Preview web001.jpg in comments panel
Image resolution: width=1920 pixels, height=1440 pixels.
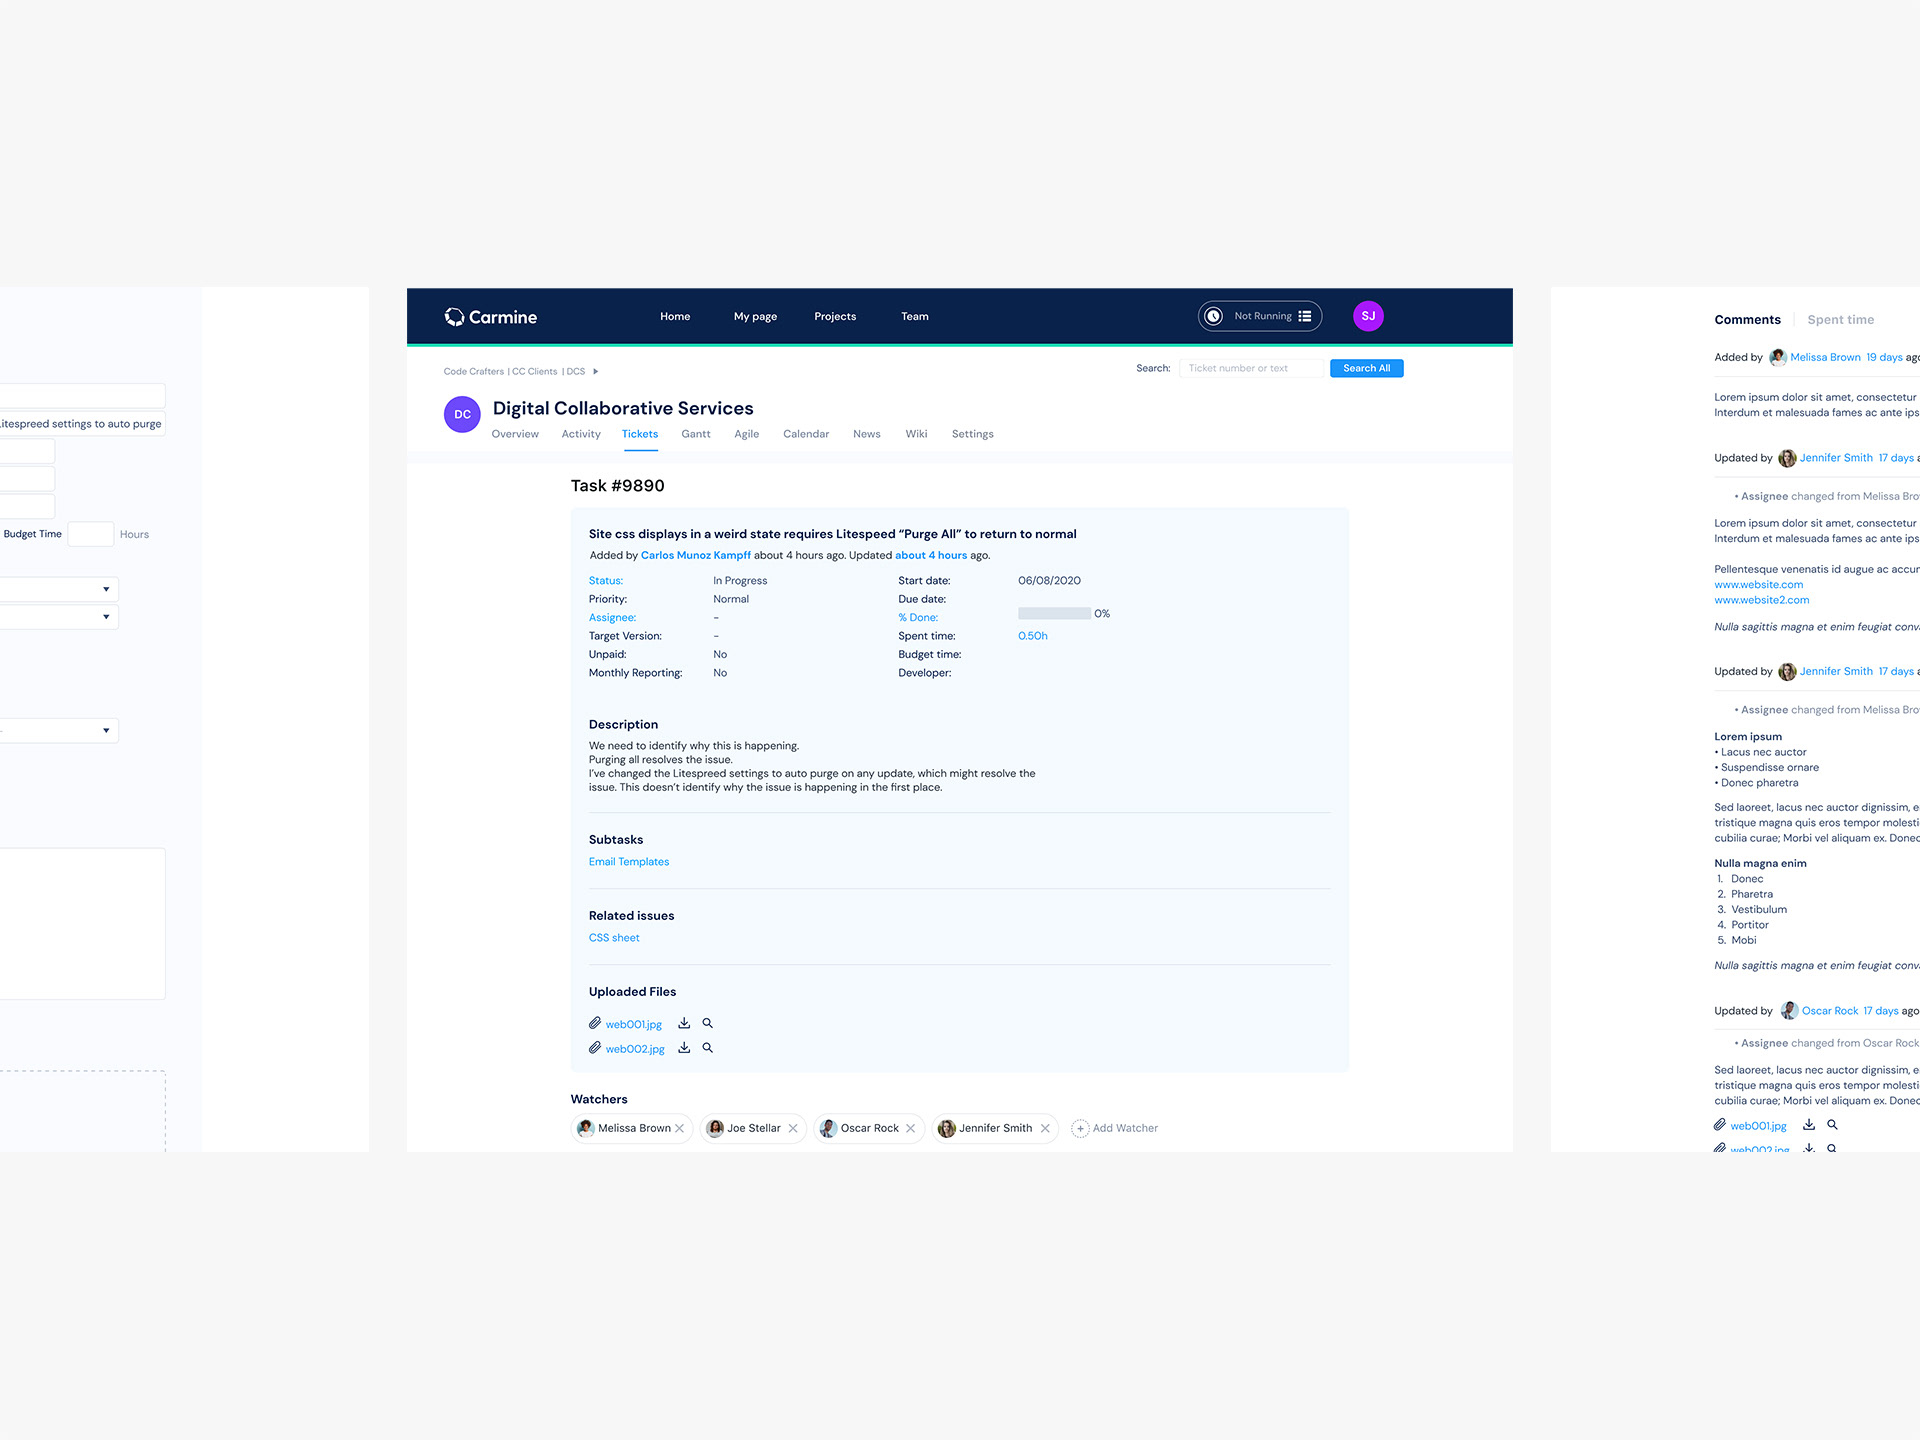(x=1833, y=1125)
